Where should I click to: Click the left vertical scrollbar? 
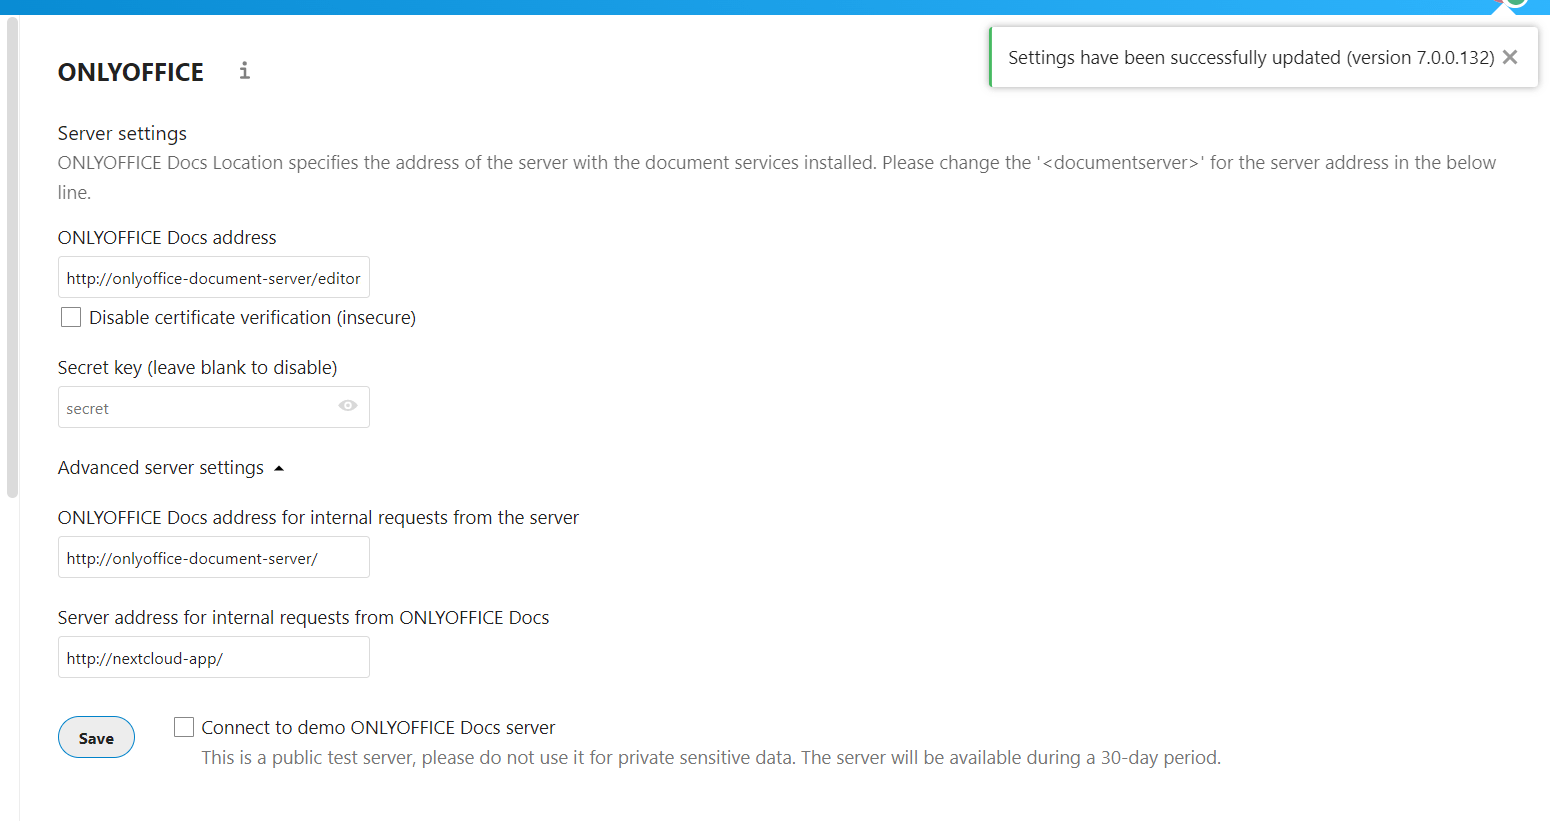pos(12,257)
